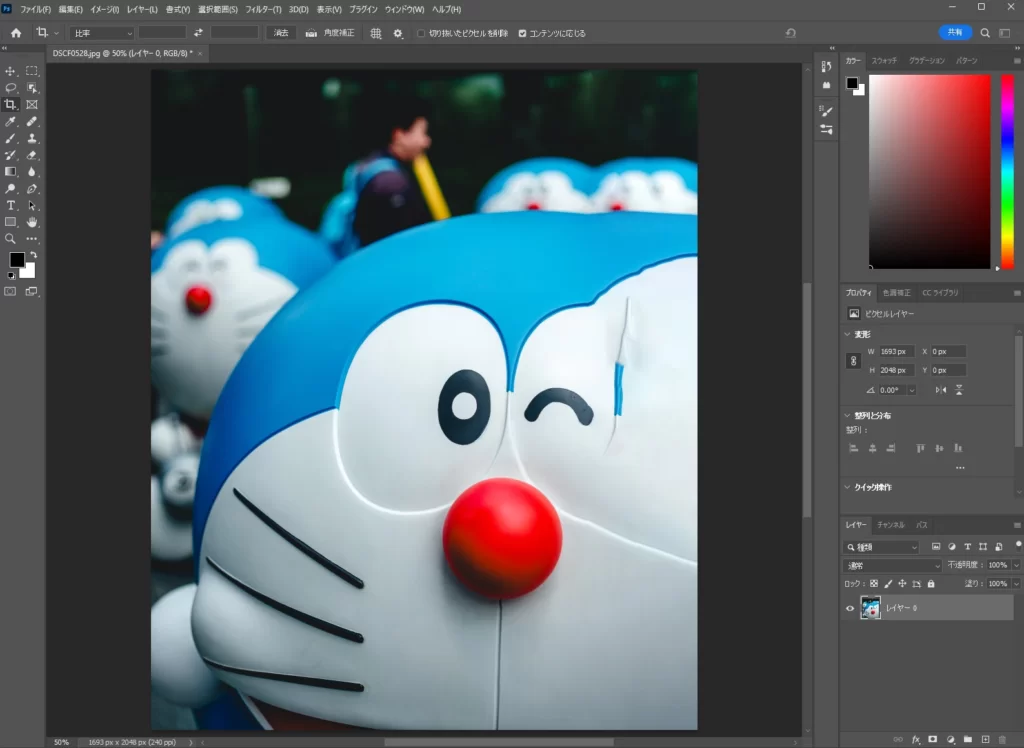
Task: Open the 通常 blend mode dropdown
Action: (892, 566)
